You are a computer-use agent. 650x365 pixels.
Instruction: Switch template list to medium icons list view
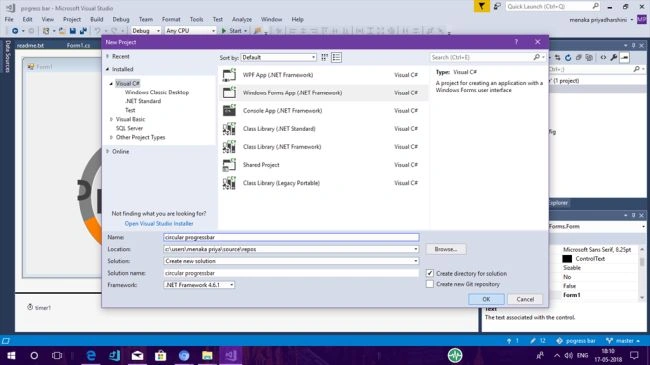336,57
